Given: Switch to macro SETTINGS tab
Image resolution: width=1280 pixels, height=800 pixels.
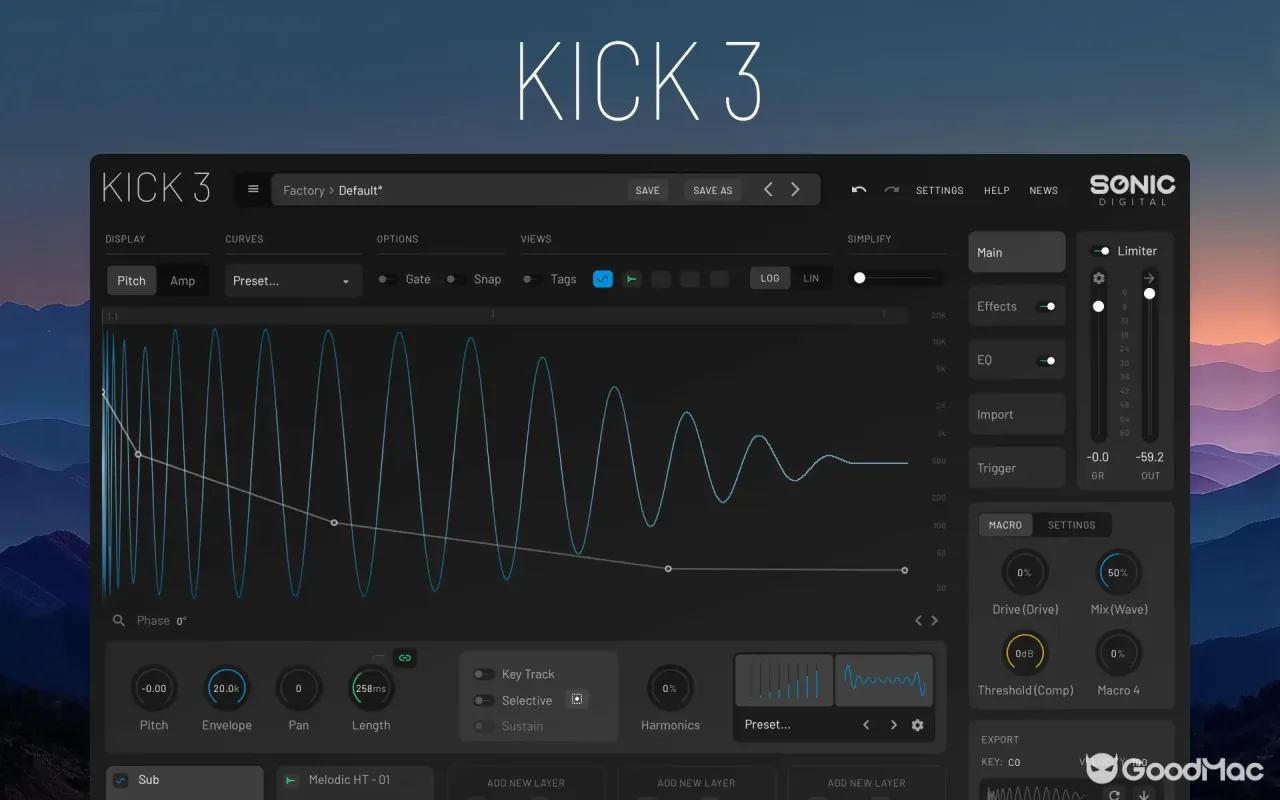Looking at the screenshot, I should click(x=1071, y=525).
